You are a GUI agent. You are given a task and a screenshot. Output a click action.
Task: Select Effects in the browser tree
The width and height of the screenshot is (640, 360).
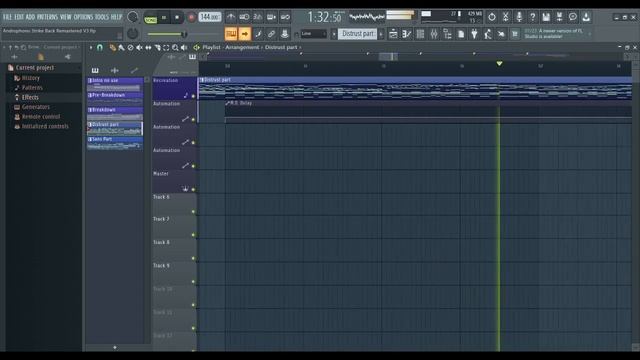point(30,97)
